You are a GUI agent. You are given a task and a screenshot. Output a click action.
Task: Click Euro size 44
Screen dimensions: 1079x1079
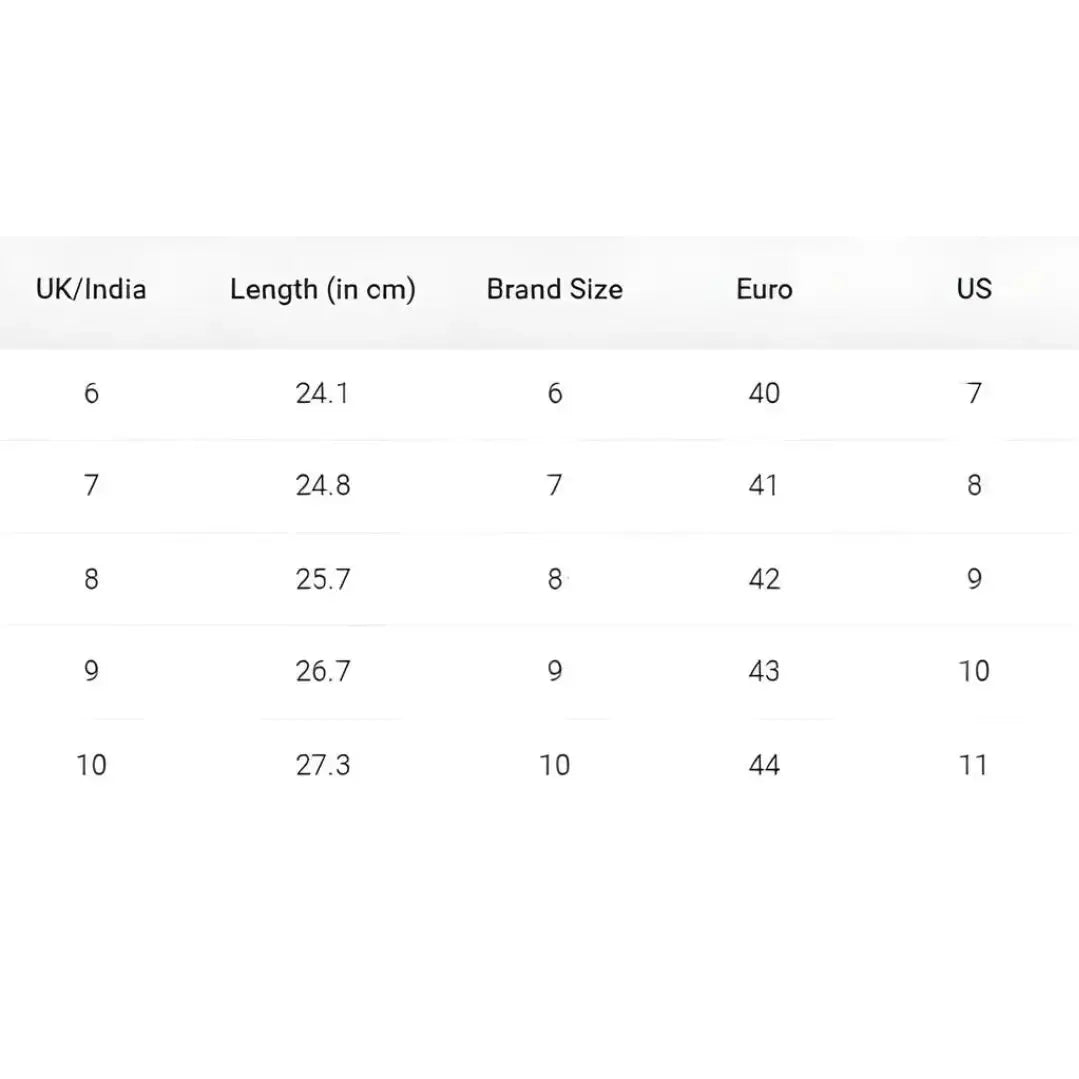tap(764, 765)
